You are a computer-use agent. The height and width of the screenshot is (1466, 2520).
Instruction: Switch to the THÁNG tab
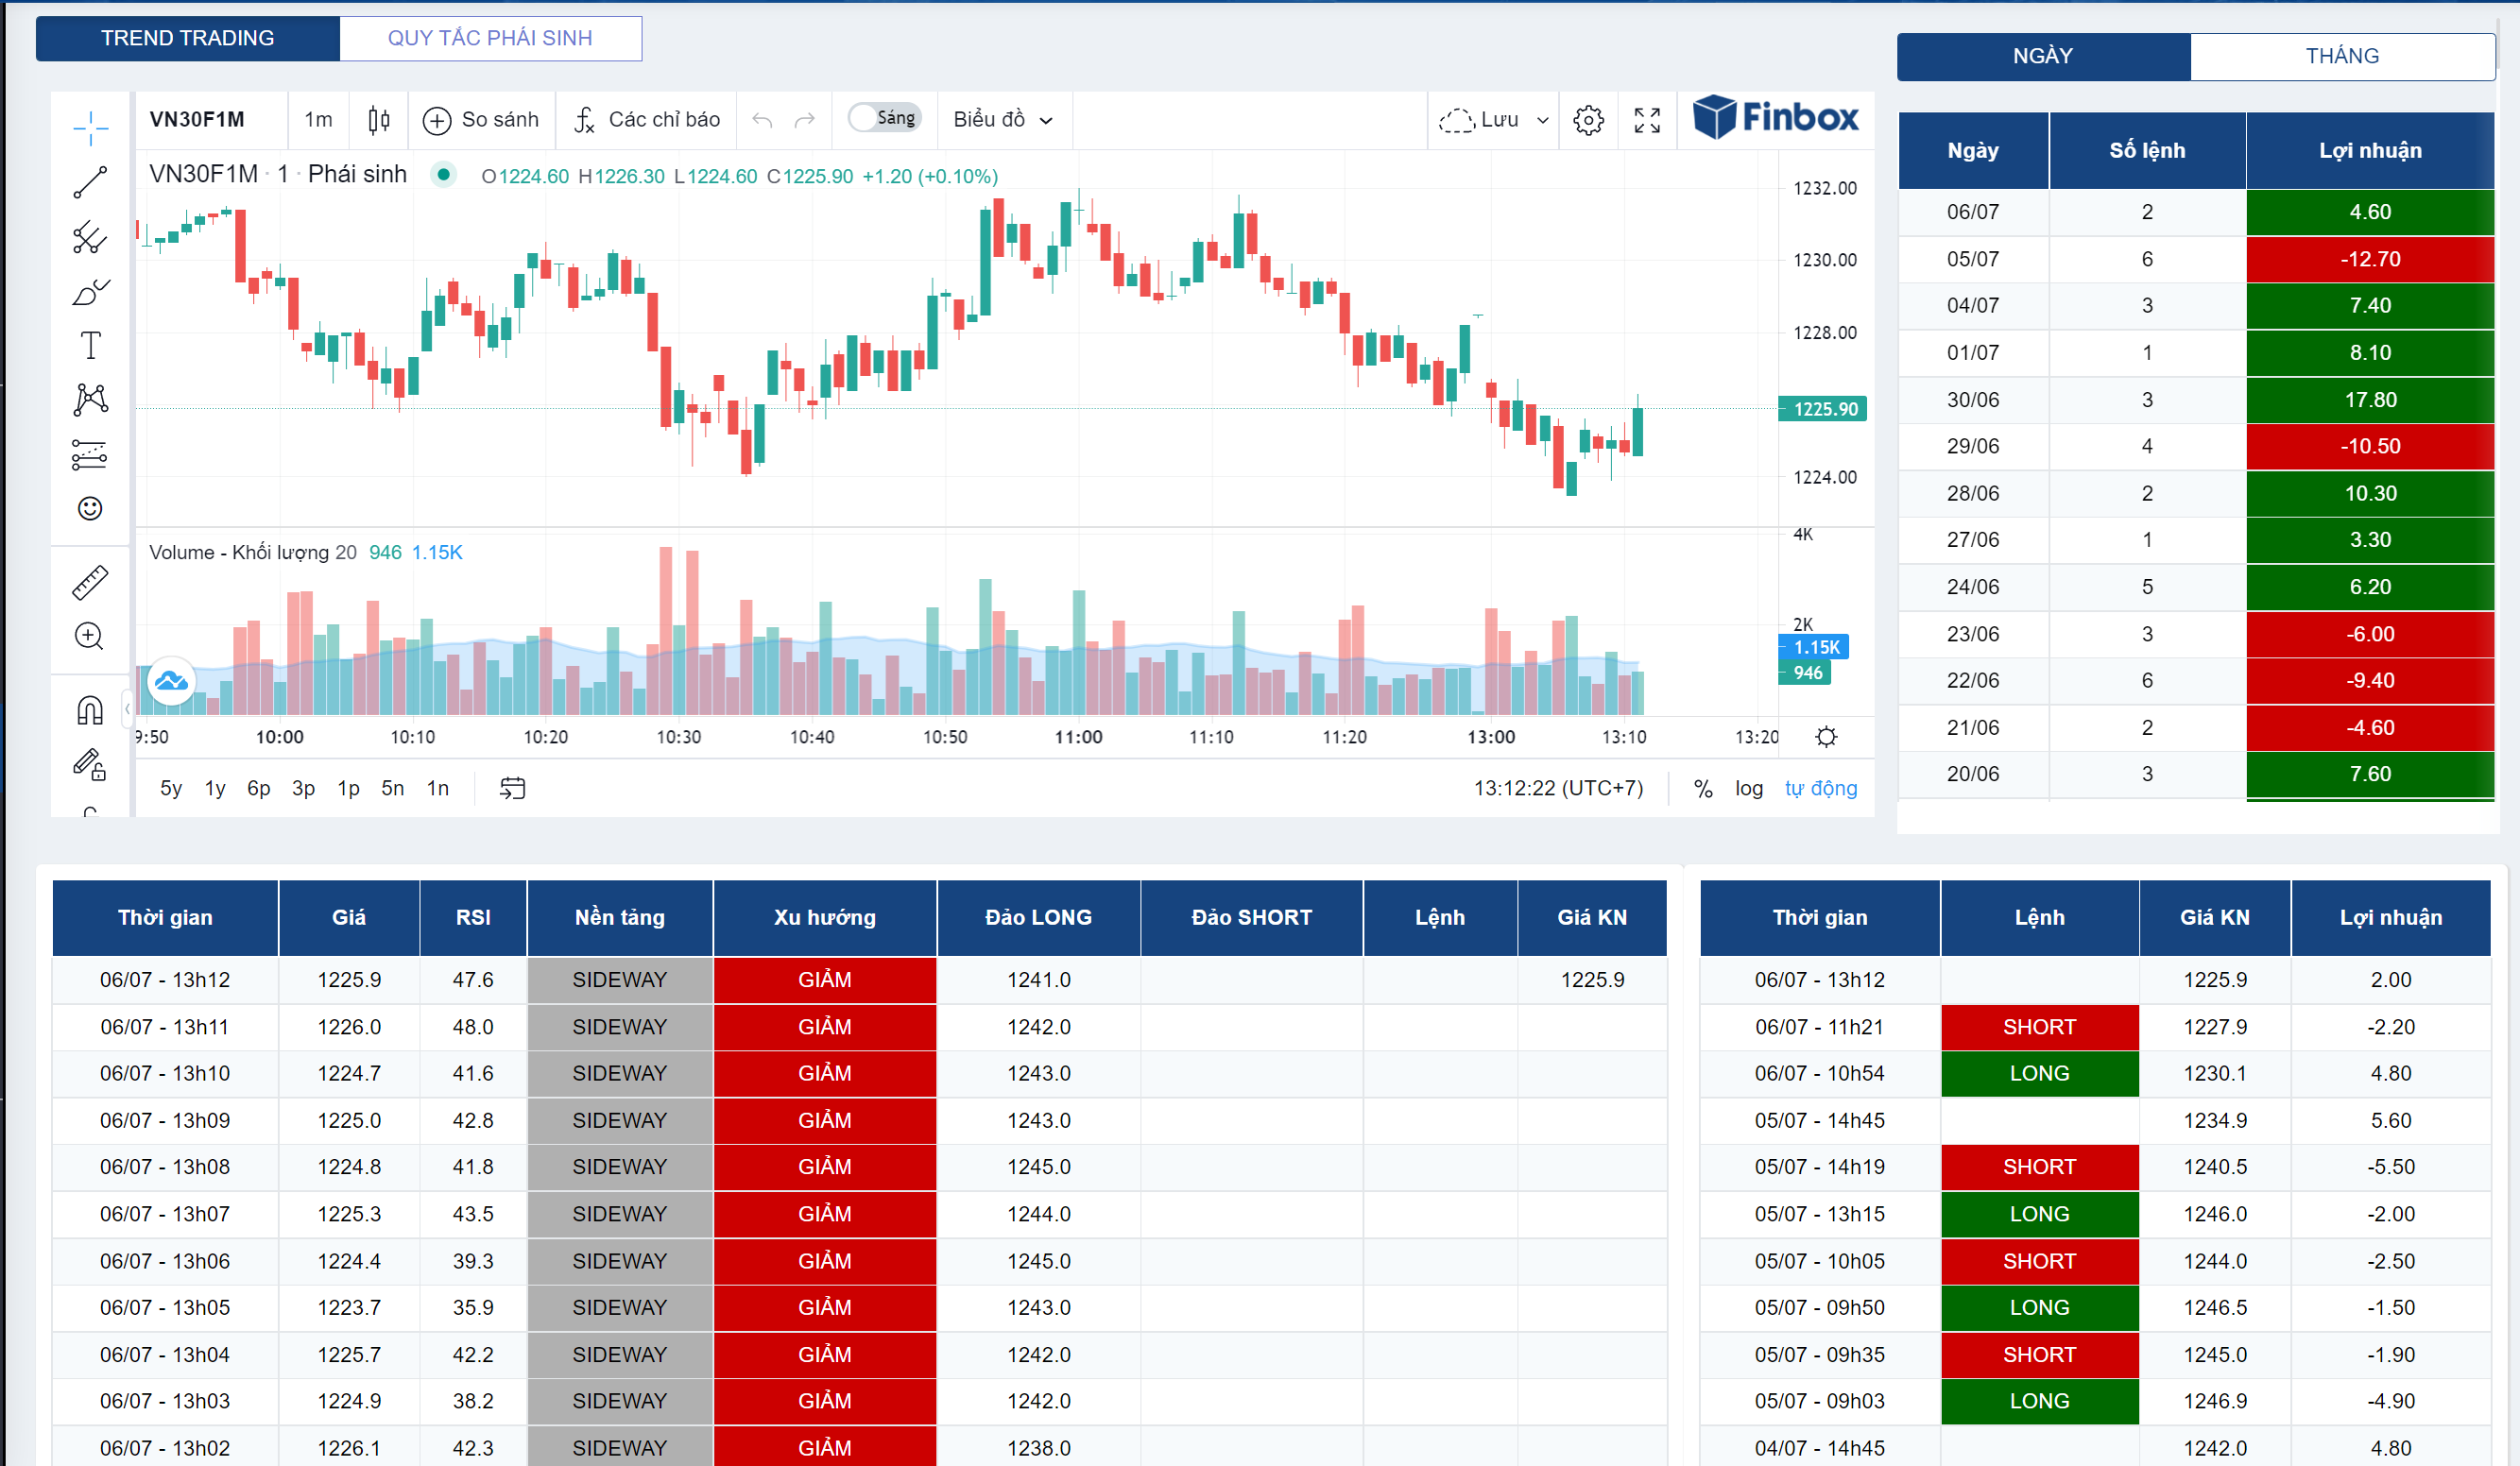(2341, 56)
